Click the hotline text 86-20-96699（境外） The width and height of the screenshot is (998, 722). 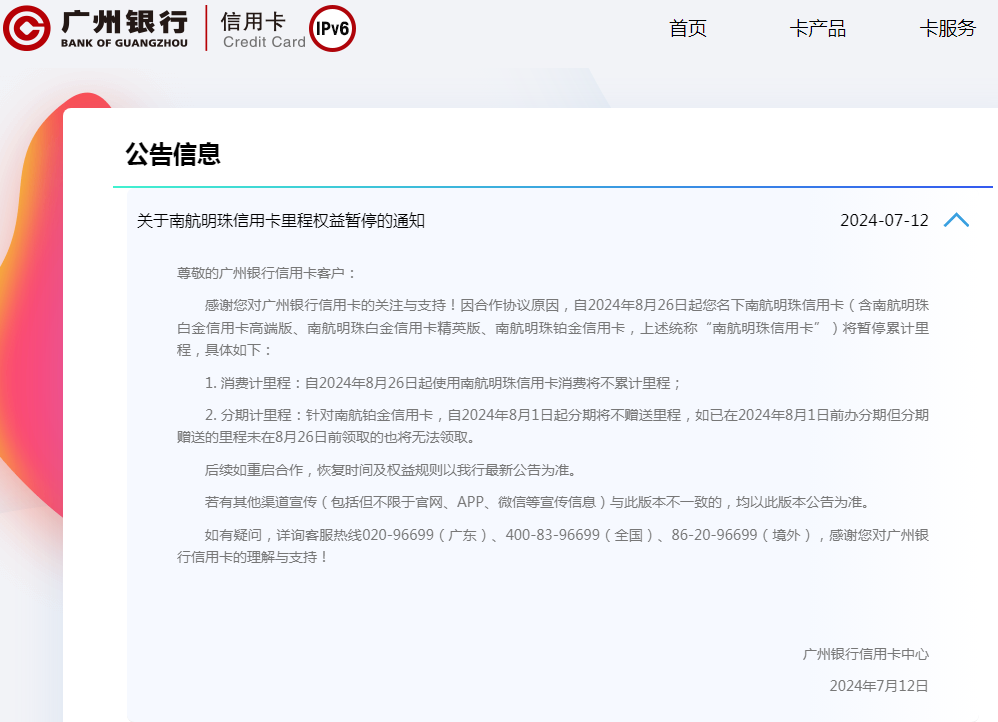(x=742, y=535)
